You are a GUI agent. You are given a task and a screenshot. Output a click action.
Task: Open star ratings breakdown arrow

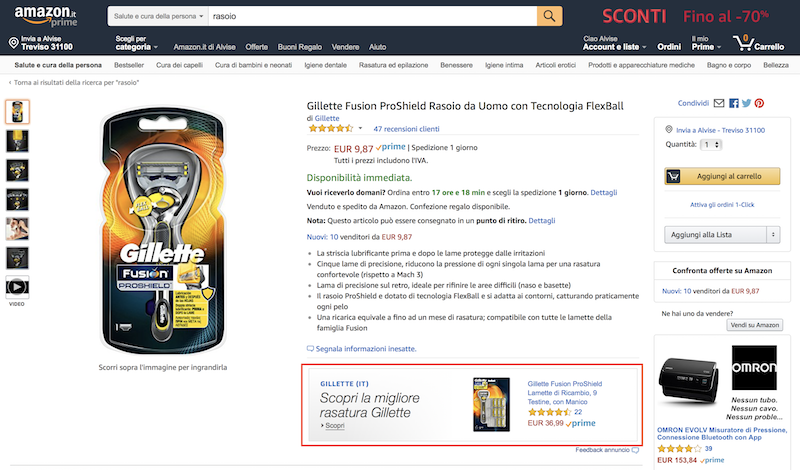(x=361, y=129)
